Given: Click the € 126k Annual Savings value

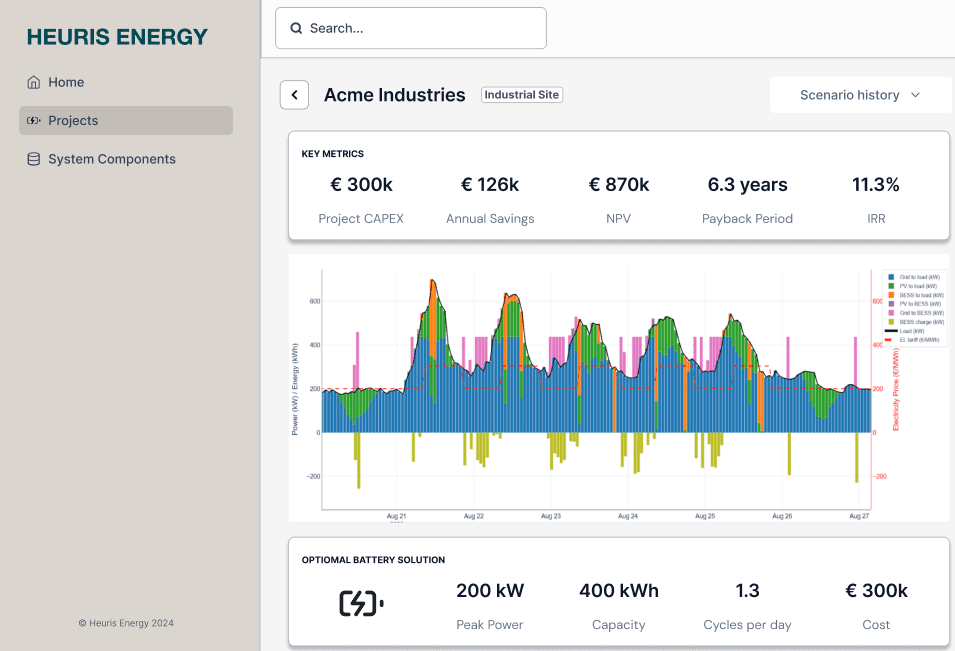Looking at the screenshot, I should [x=490, y=185].
